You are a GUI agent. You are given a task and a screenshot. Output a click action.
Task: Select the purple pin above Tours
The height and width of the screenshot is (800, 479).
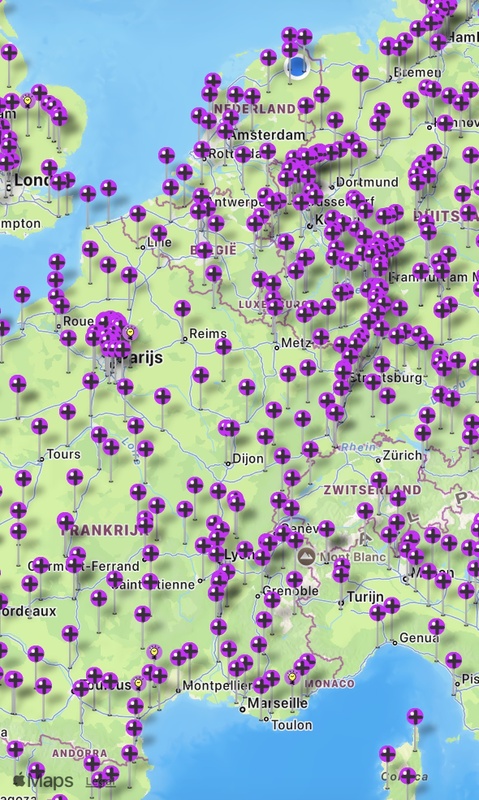(39, 426)
